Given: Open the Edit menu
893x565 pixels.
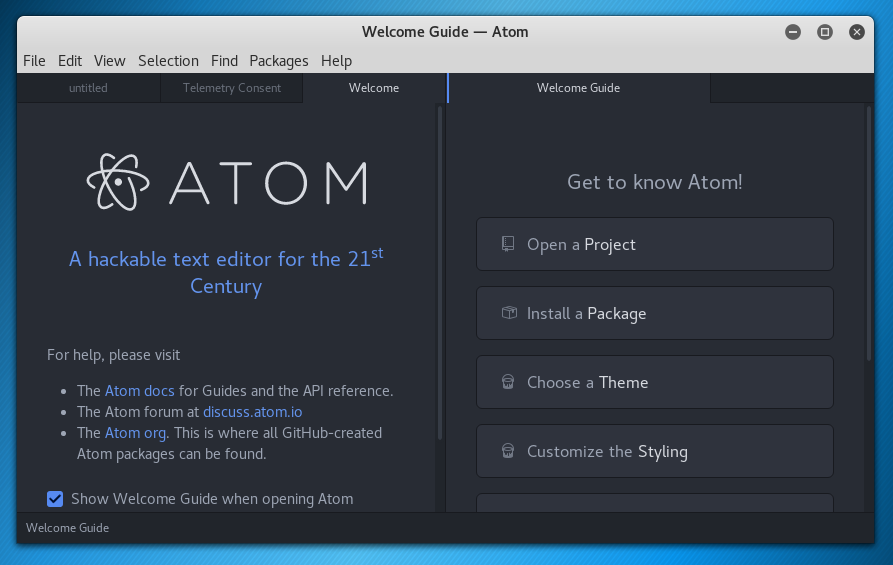Looking at the screenshot, I should [70, 61].
